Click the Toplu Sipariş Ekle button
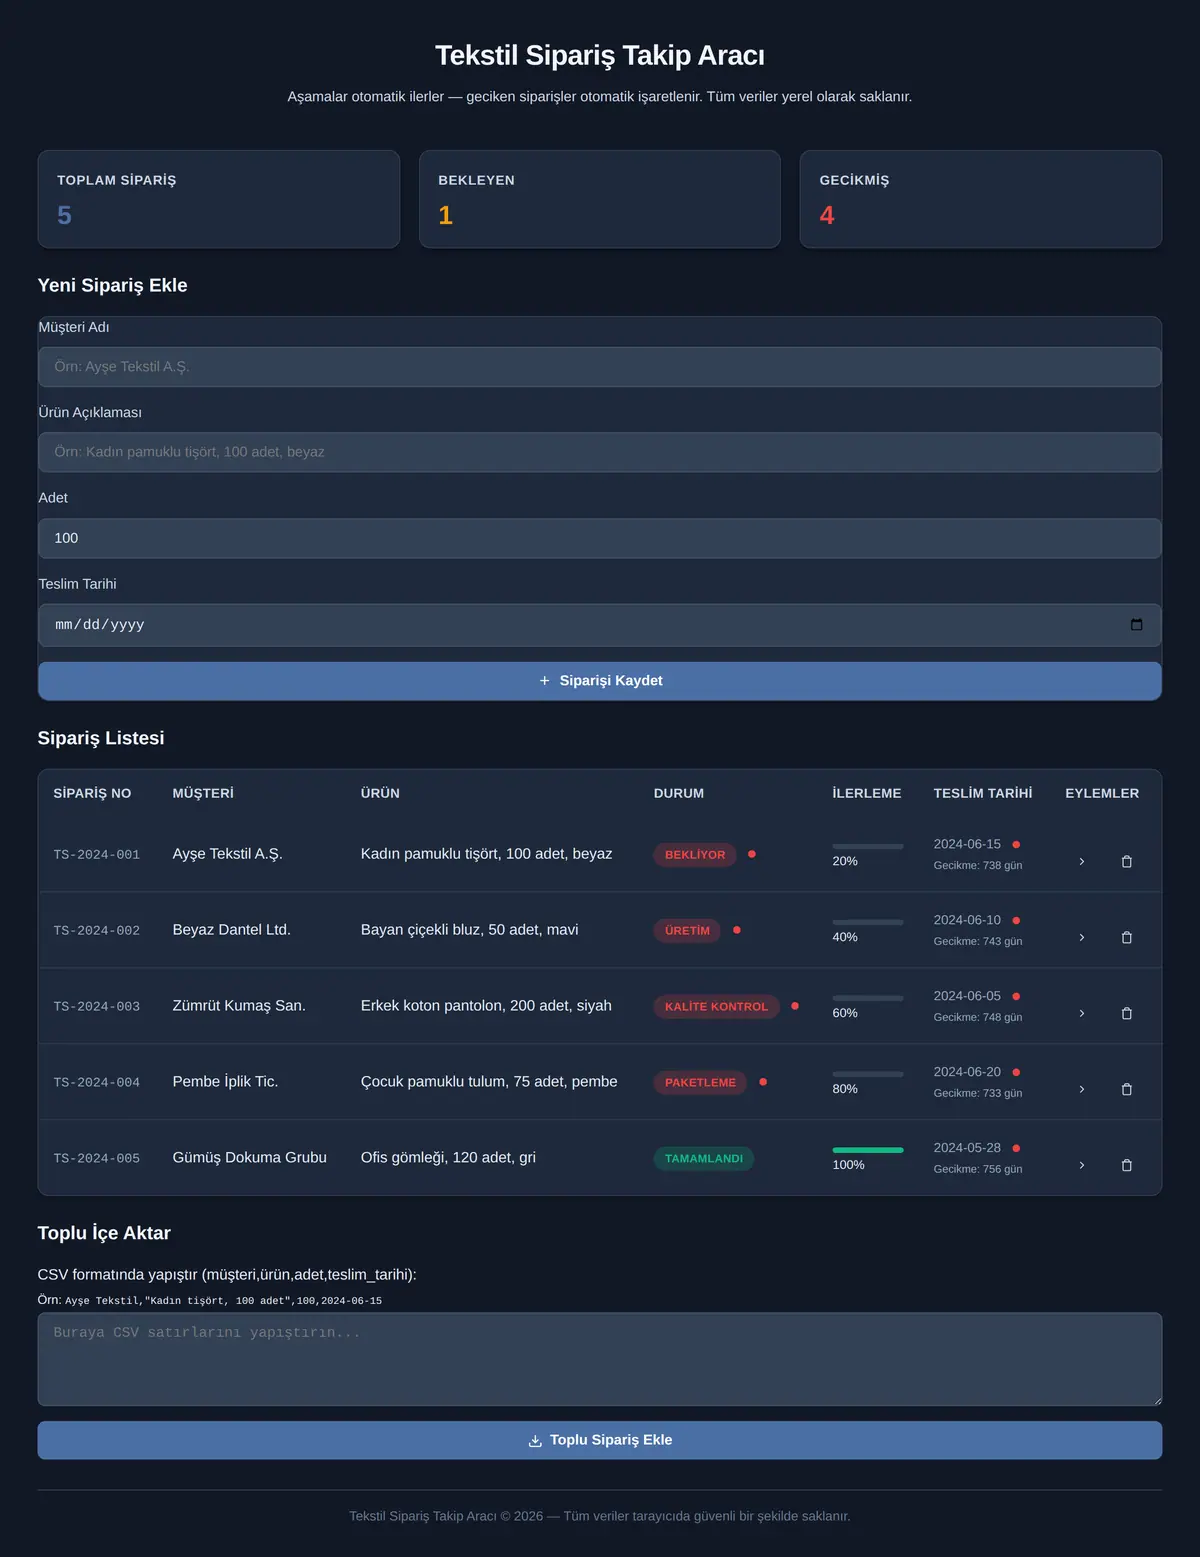1200x1557 pixels. (x=600, y=1440)
